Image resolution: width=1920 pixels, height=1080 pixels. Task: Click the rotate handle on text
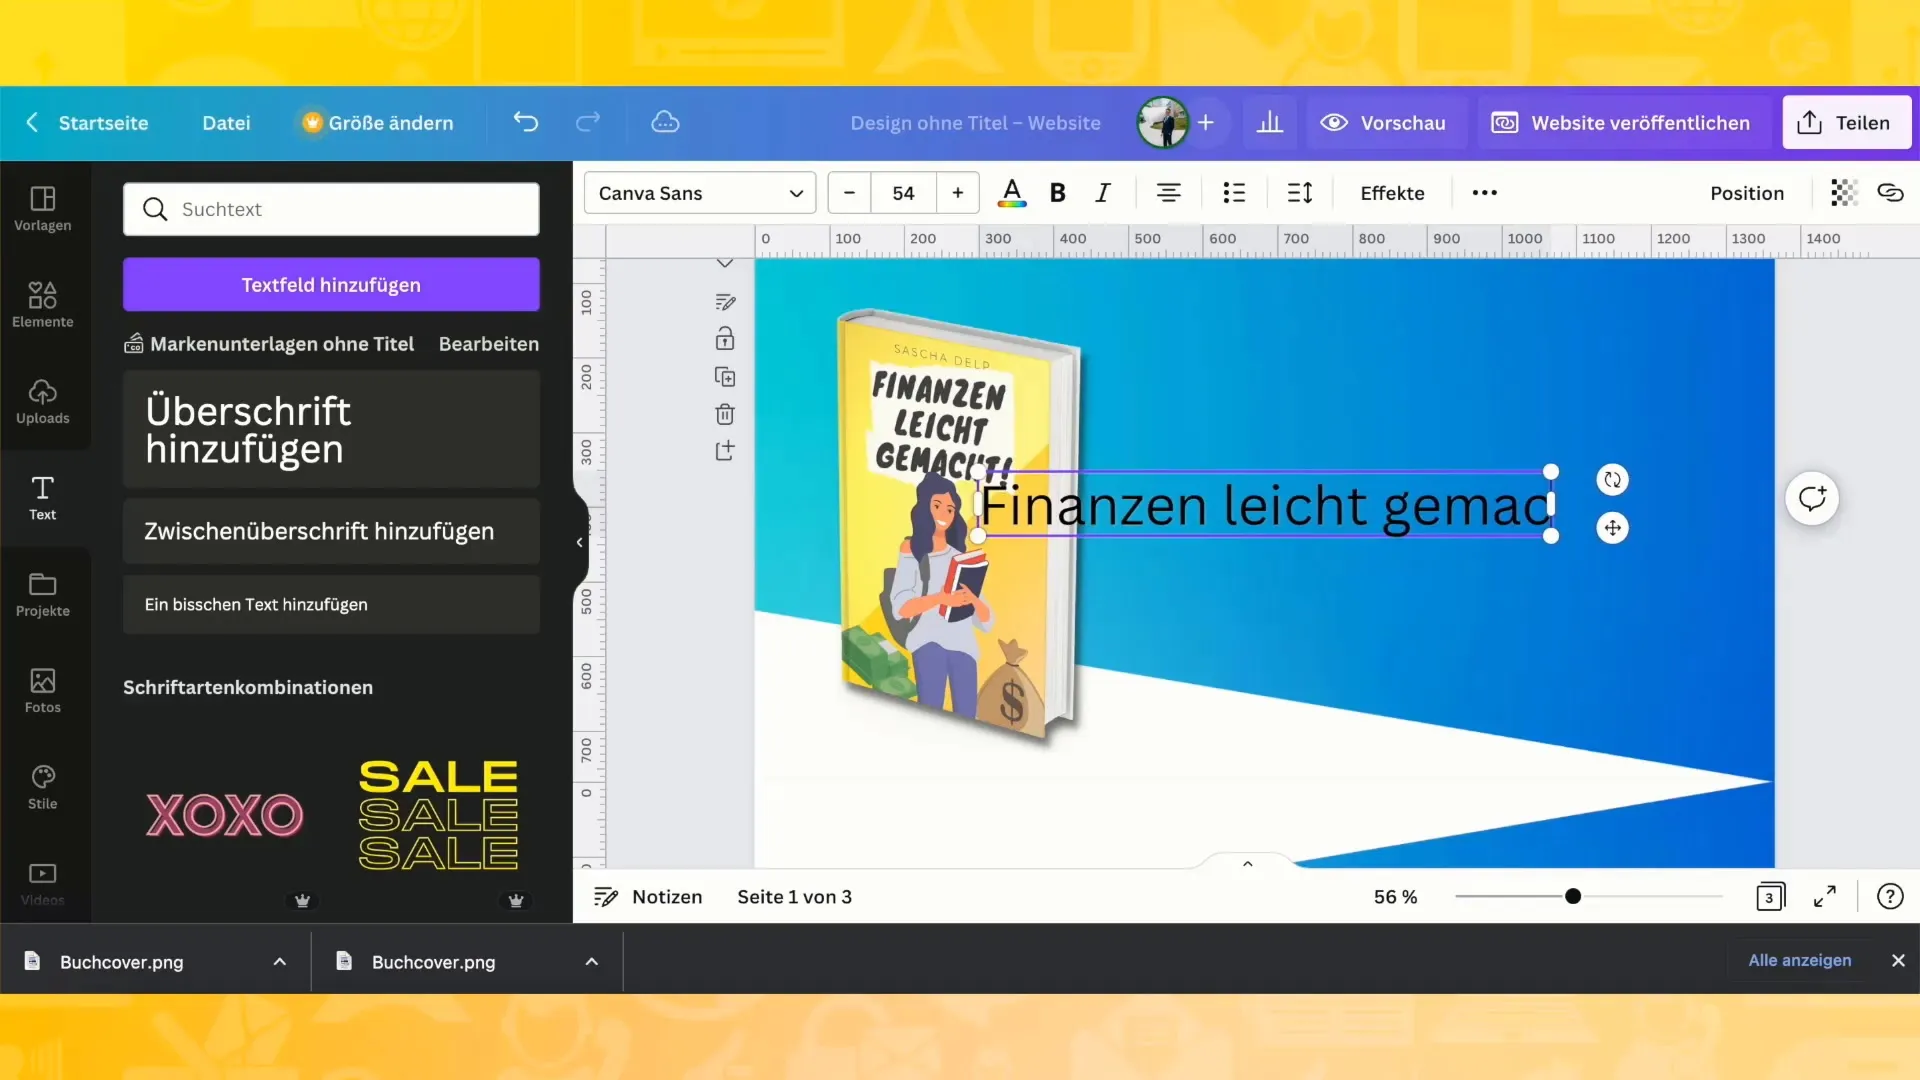(x=1612, y=480)
